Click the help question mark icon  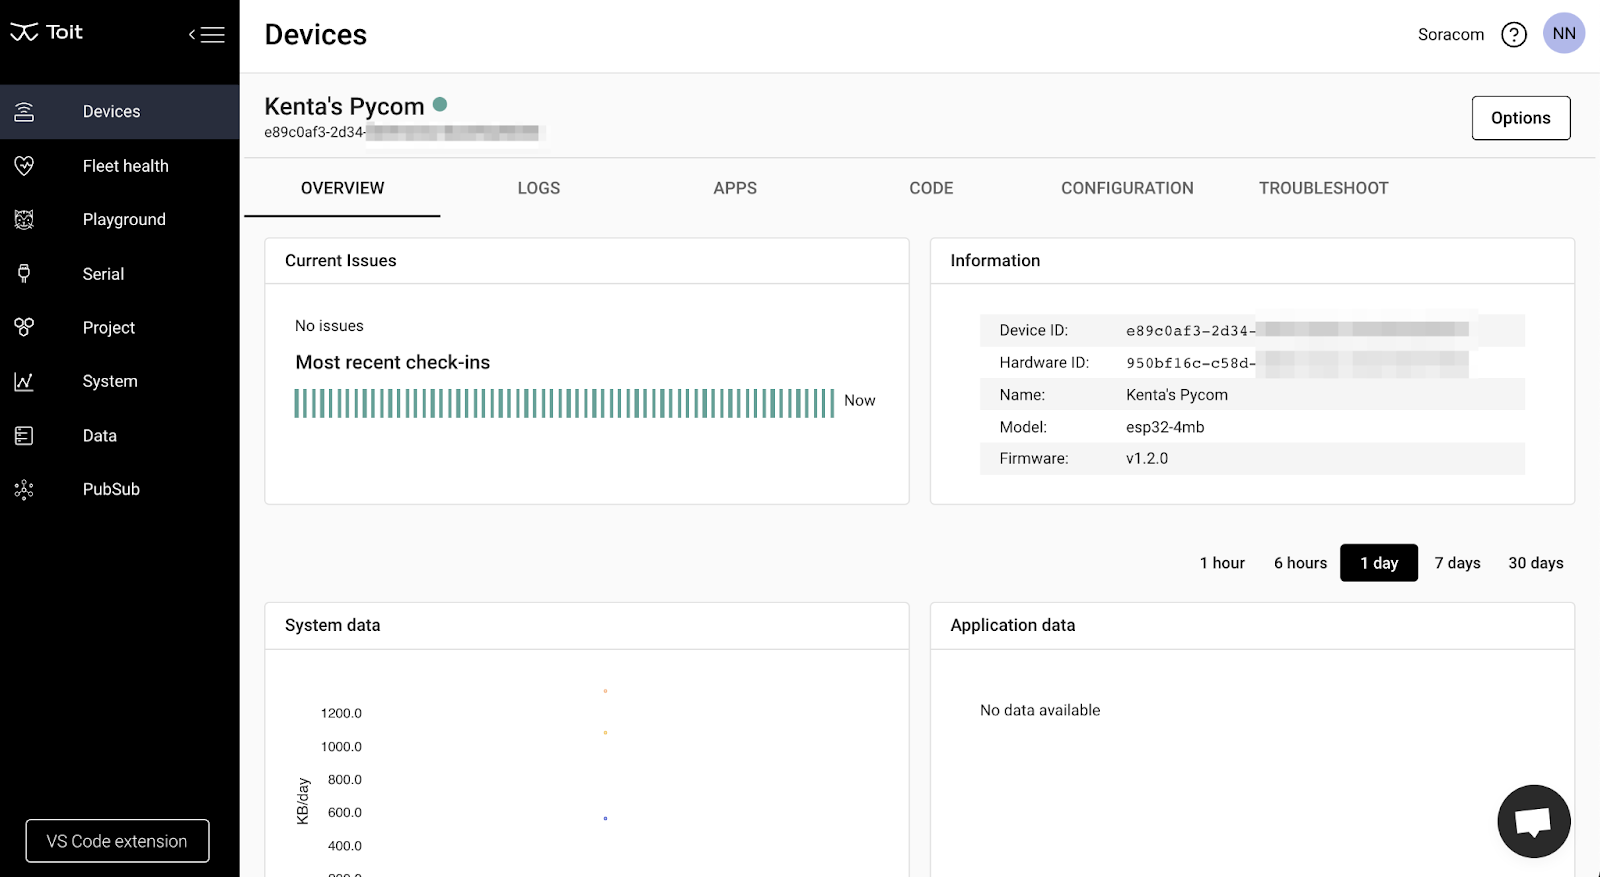point(1514,35)
